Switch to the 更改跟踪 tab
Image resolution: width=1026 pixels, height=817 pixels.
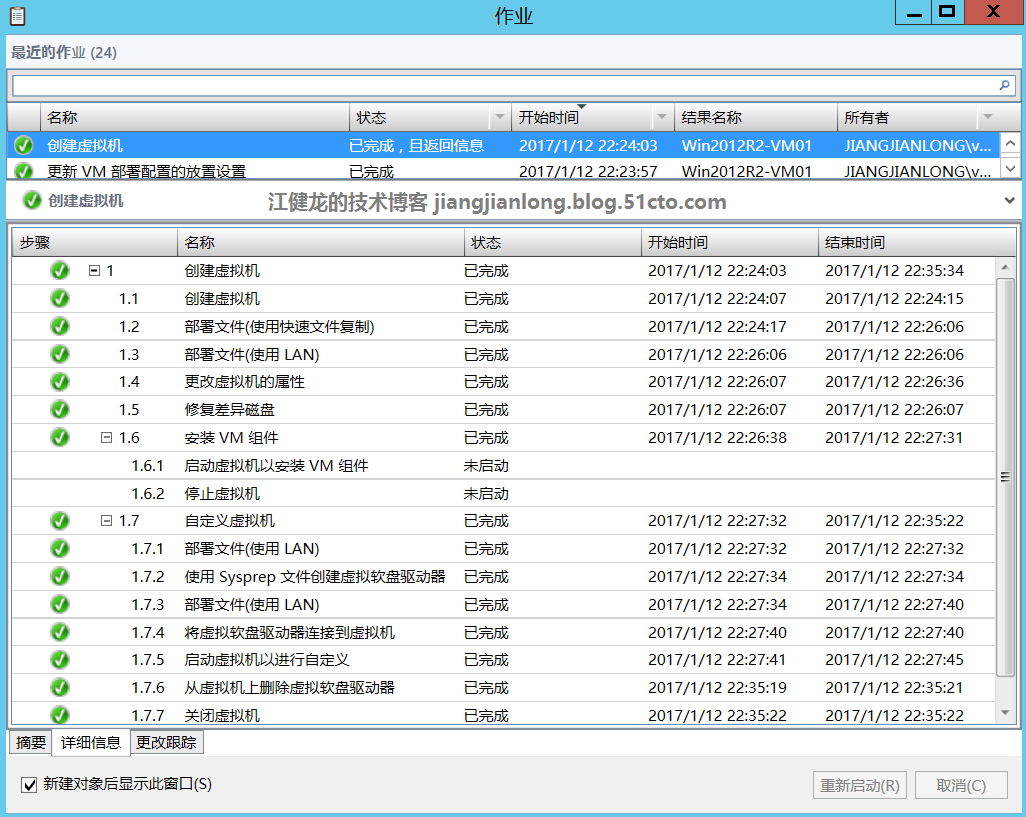(166, 742)
